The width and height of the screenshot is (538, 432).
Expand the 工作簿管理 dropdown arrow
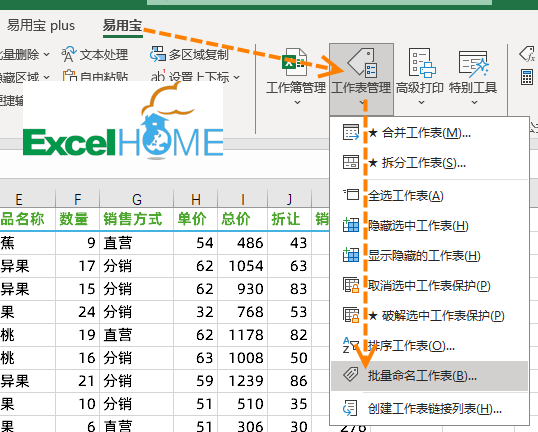click(x=297, y=102)
